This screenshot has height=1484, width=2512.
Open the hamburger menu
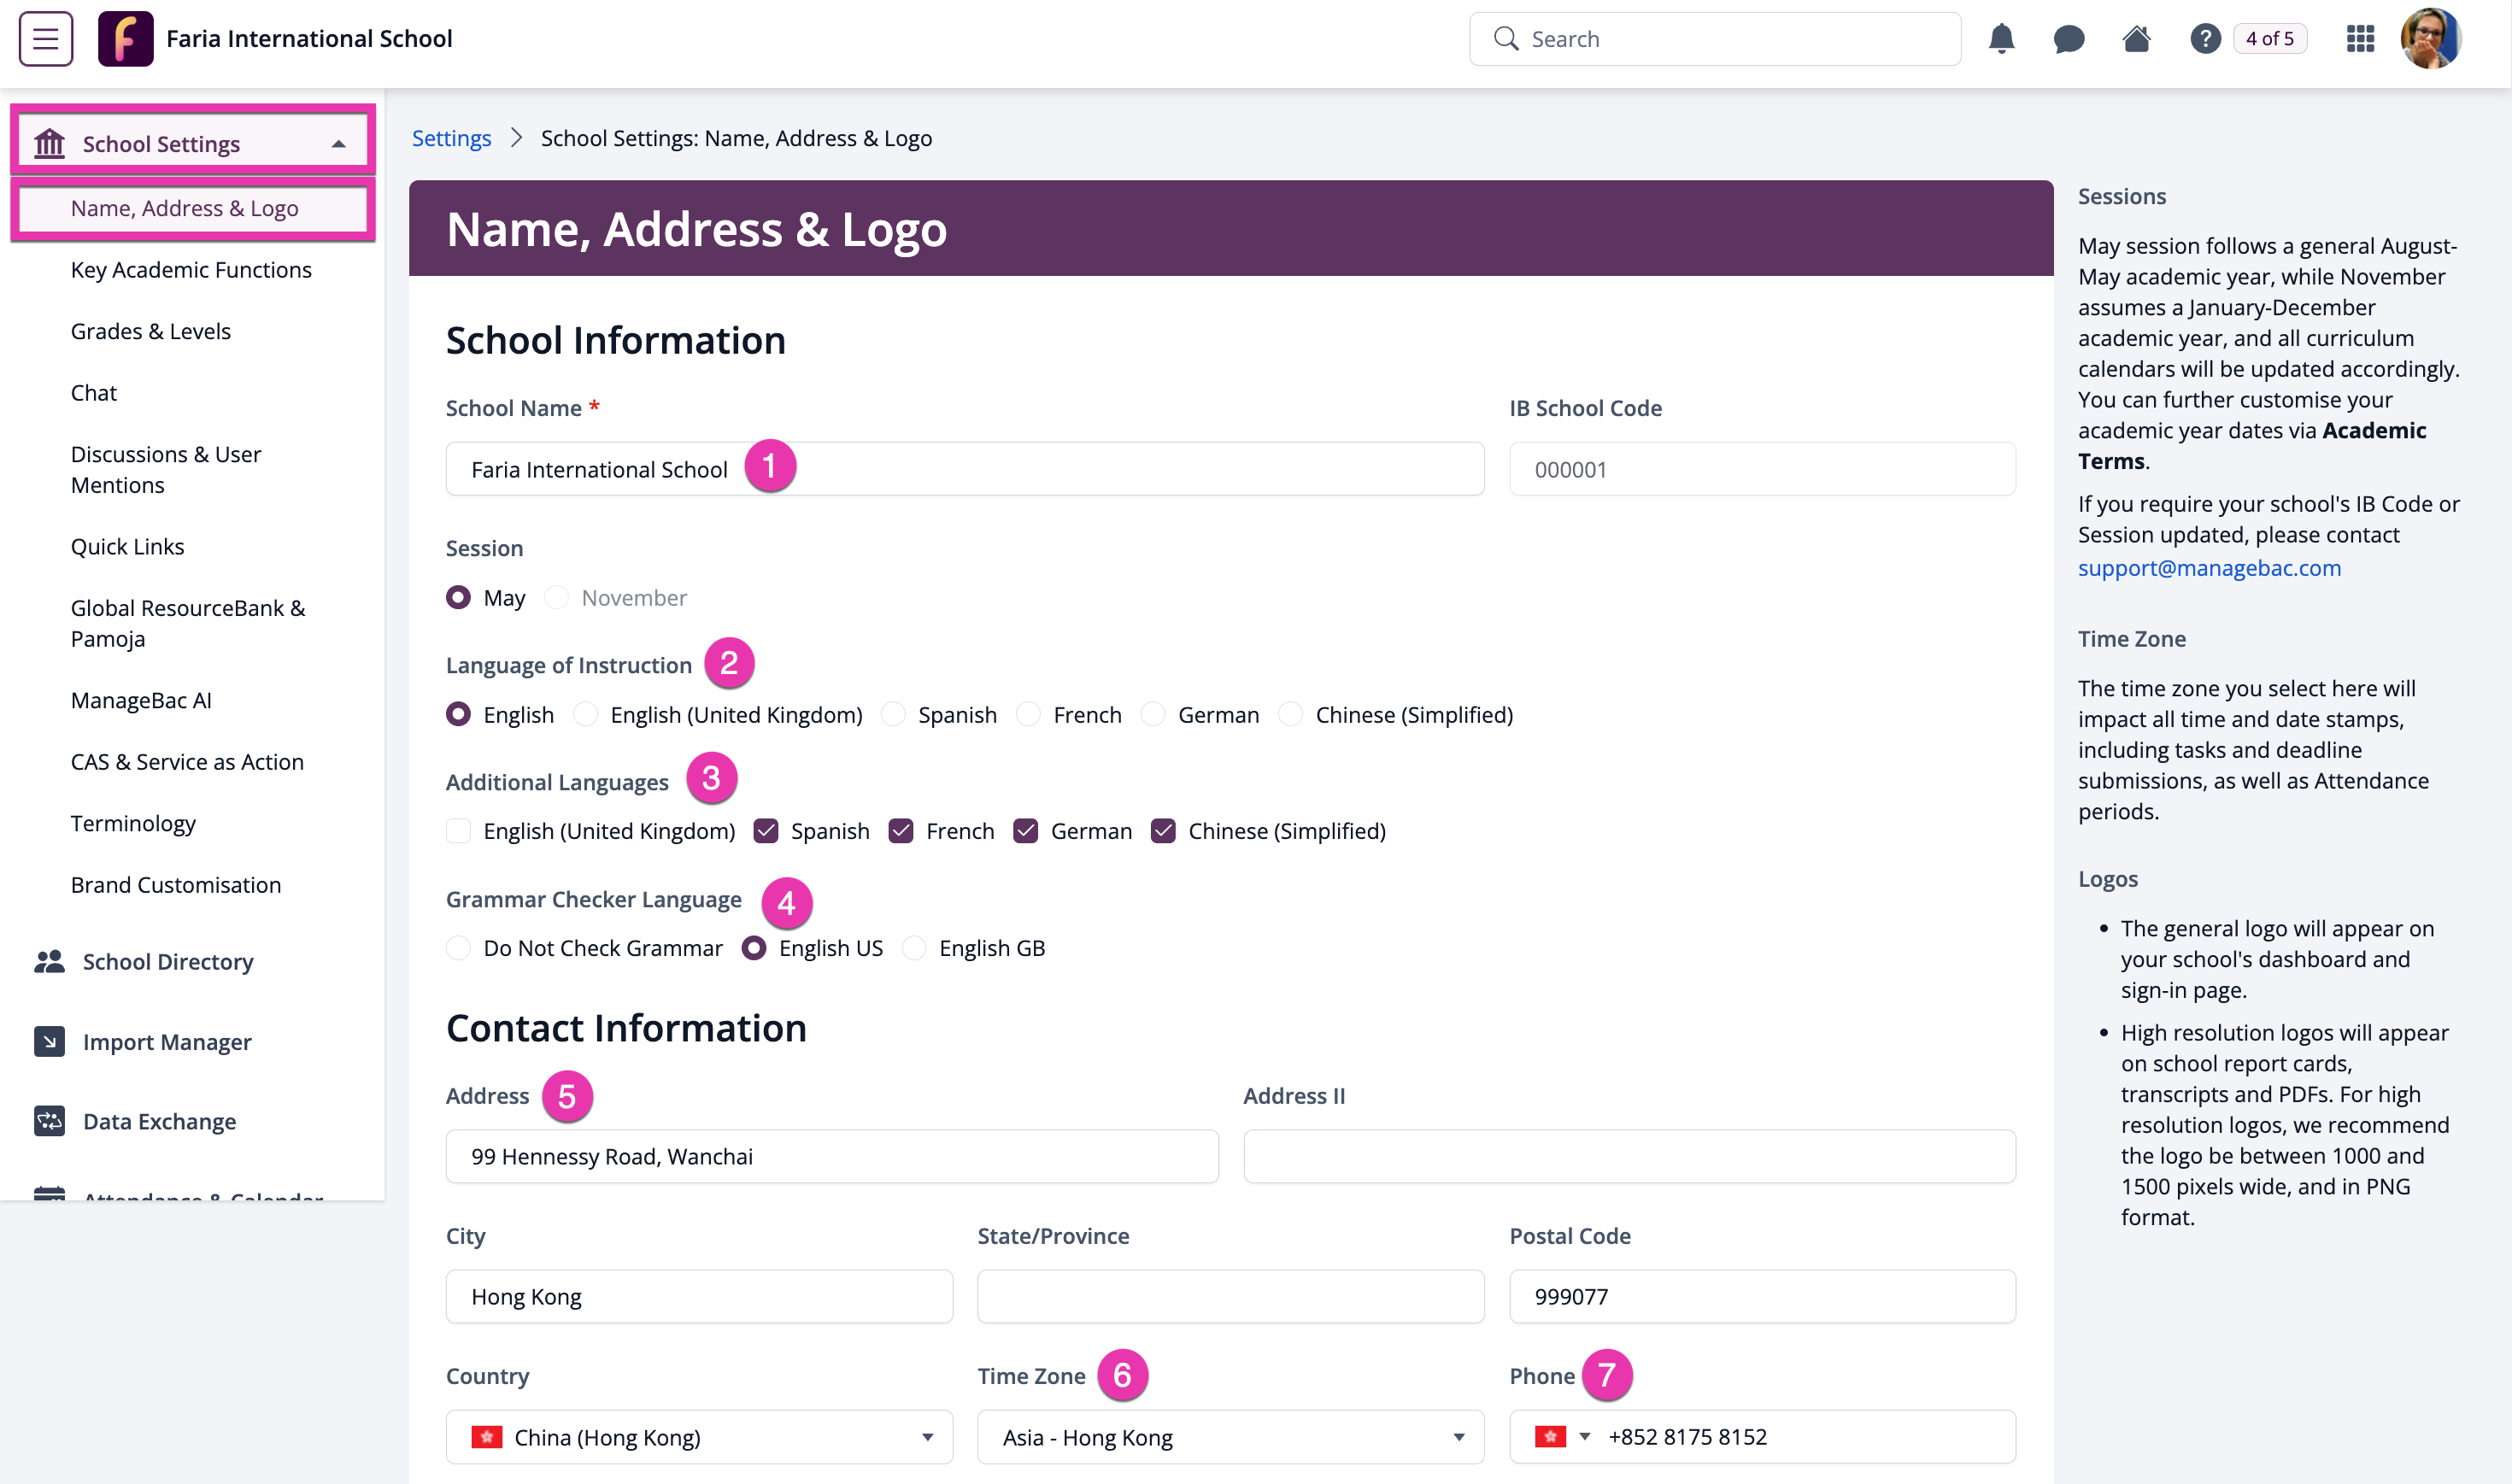46,39
